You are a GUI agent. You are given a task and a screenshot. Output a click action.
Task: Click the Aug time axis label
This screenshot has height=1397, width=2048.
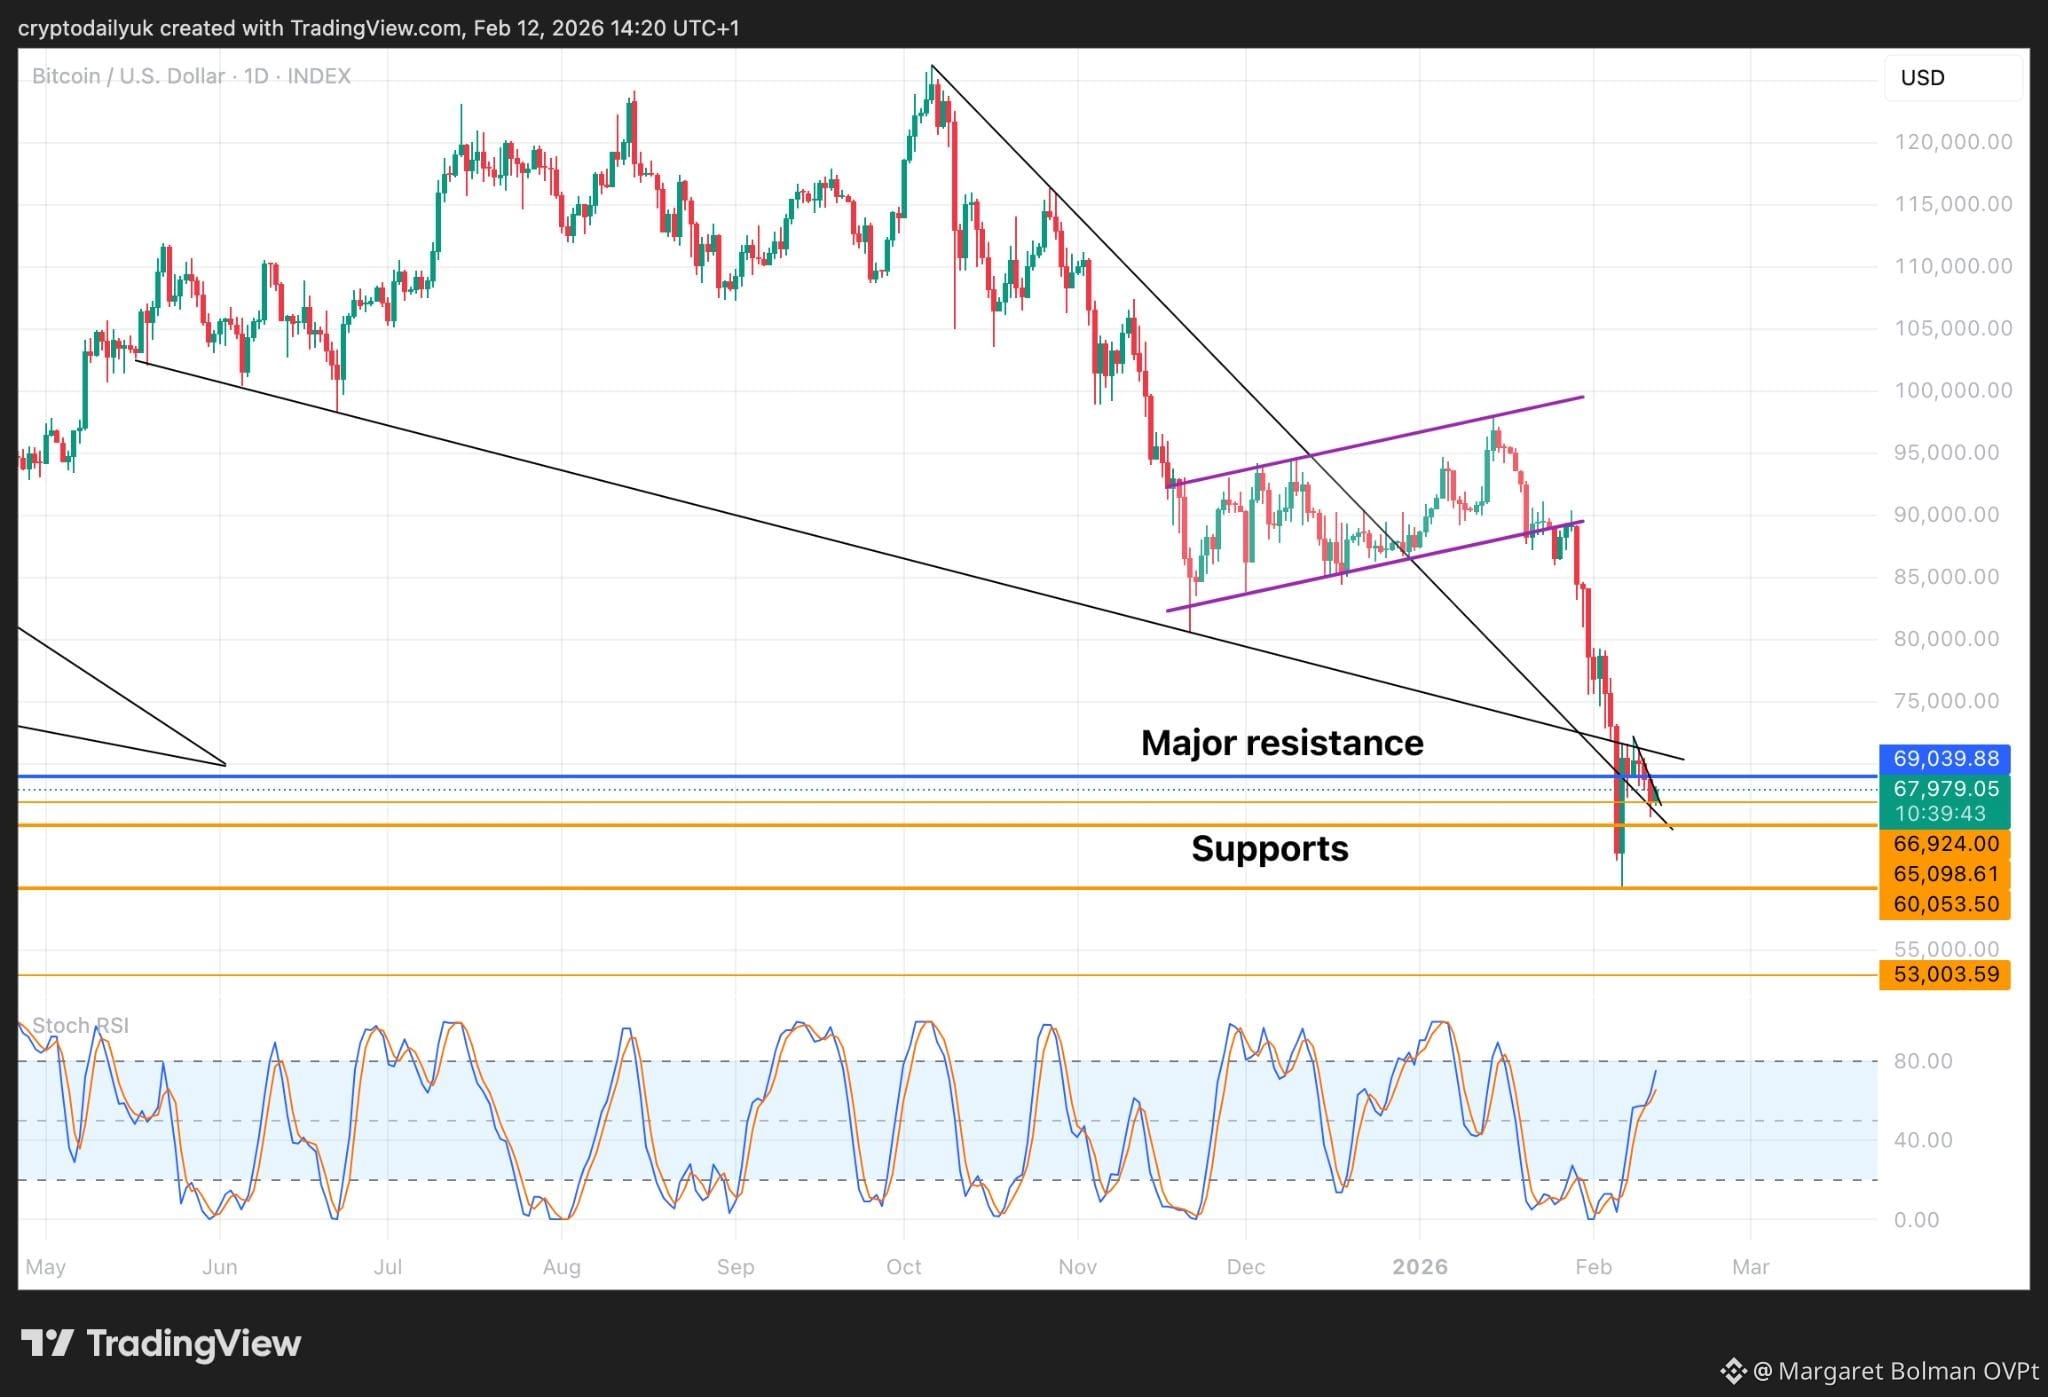(x=562, y=1267)
